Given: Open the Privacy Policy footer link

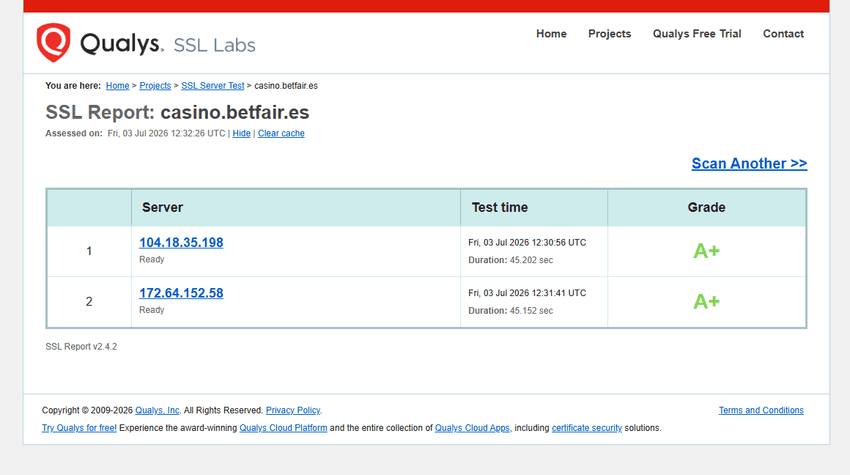Looking at the screenshot, I should pyautogui.click(x=293, y=410).
